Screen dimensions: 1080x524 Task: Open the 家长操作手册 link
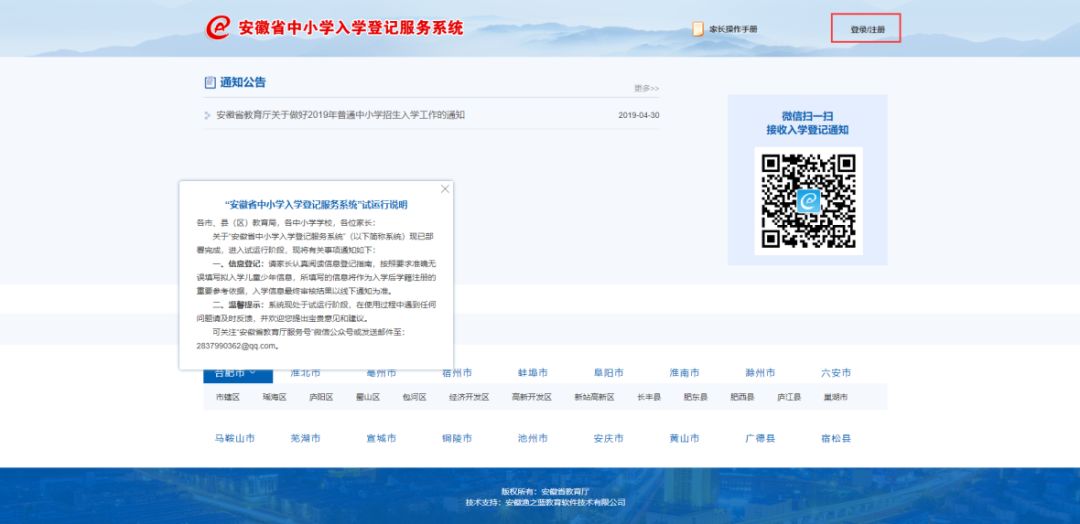[733, 29]
